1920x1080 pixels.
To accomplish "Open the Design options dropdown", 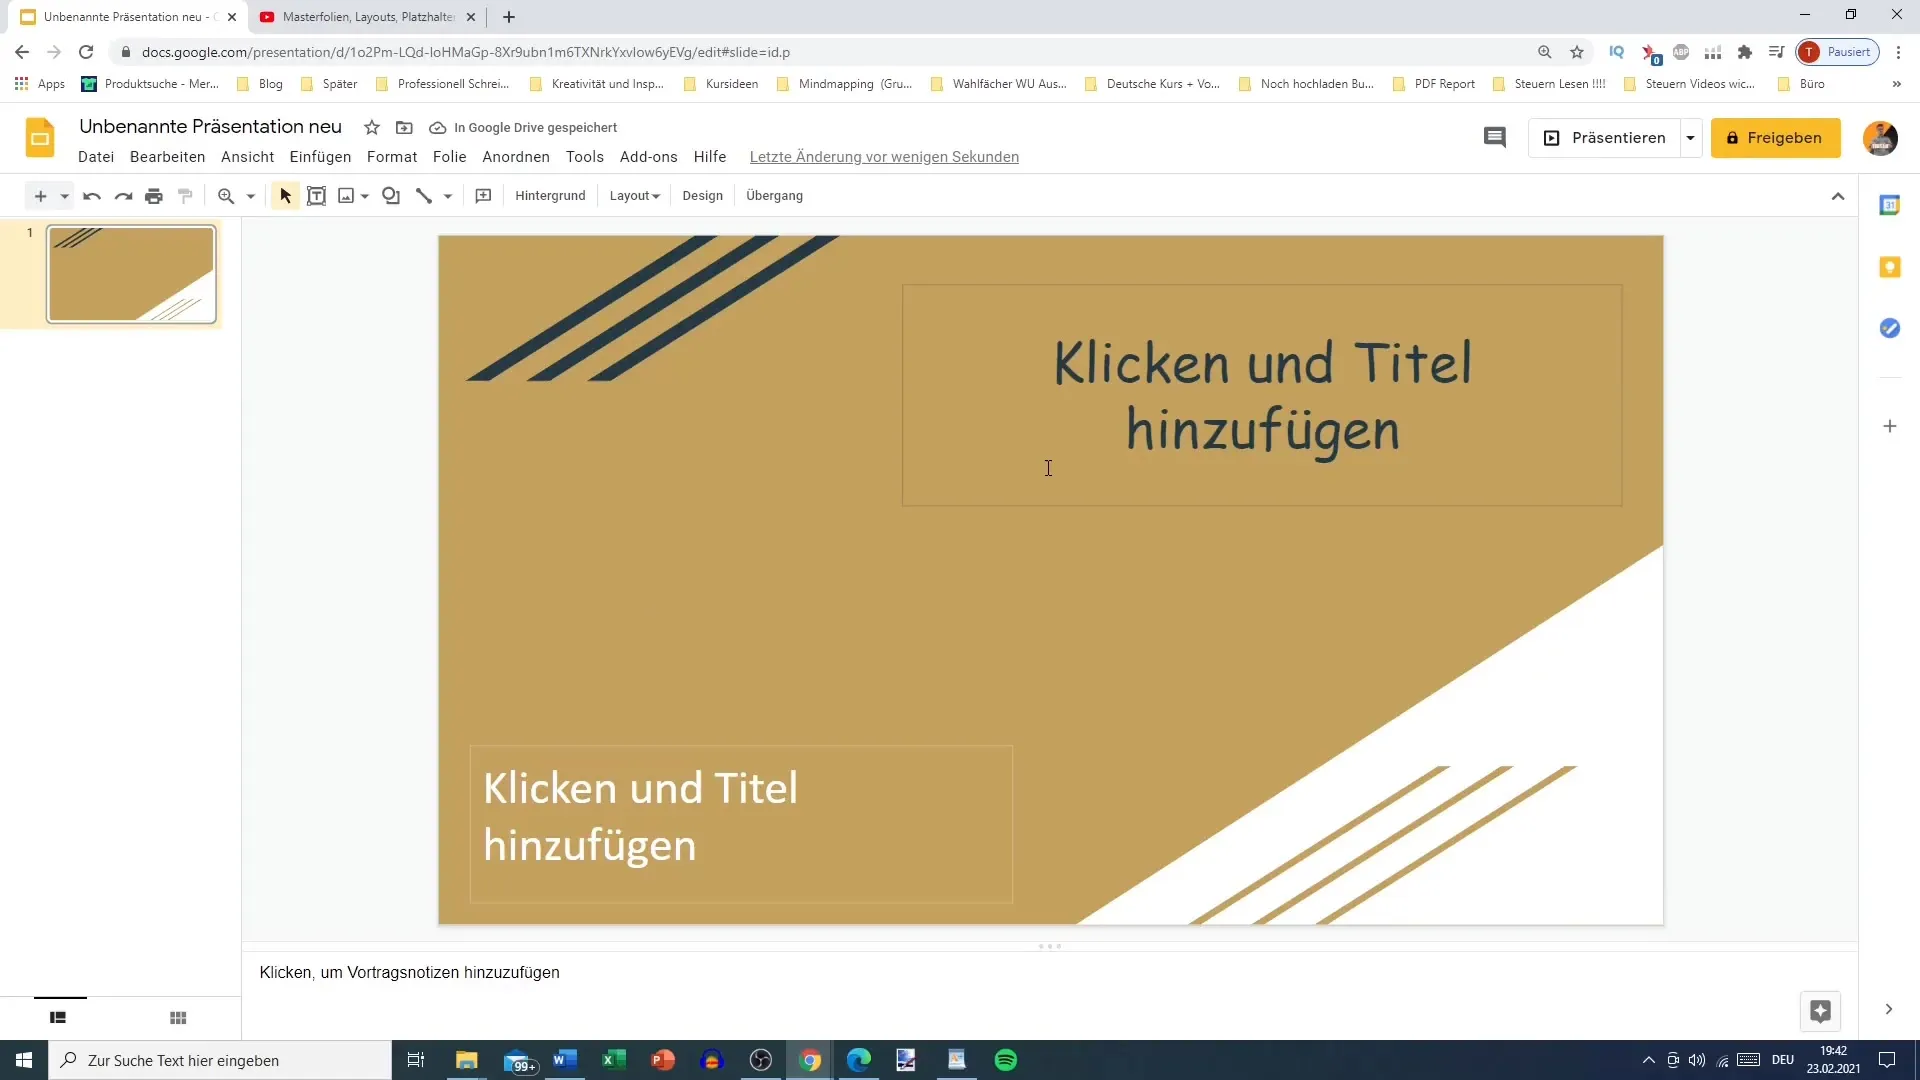I will [702, 195].
